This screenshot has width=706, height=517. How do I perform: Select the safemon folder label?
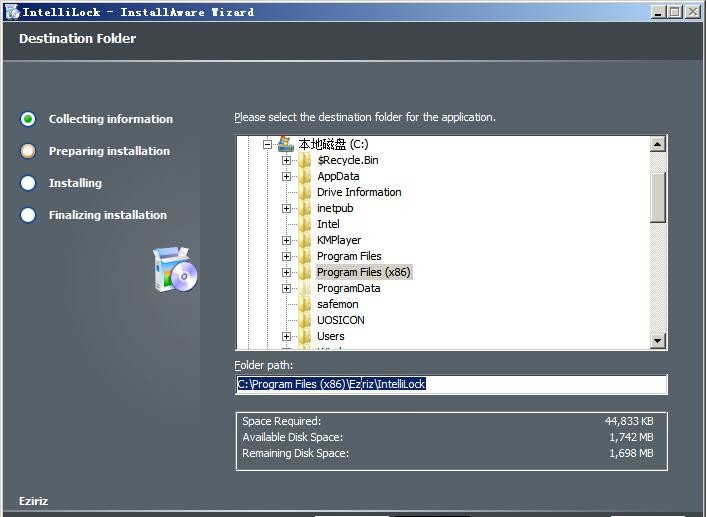338,304
